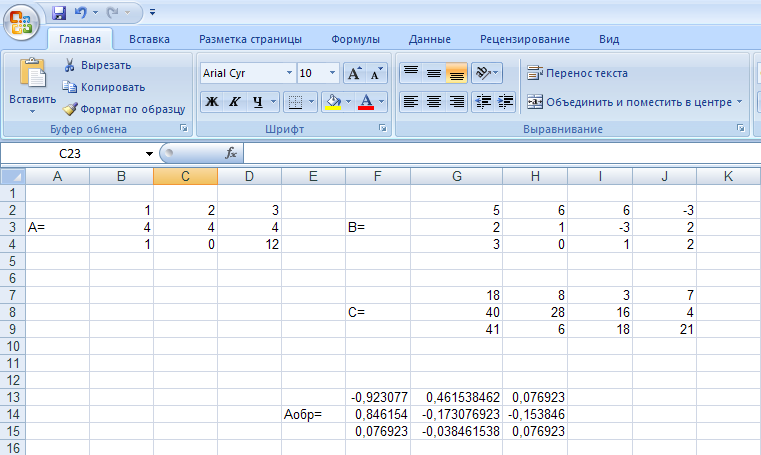The width and height of the screenshot is (761, 455).
Task: Open the merge options dropdown arrow
Action: pyautogui.click(x=740, y=102)
